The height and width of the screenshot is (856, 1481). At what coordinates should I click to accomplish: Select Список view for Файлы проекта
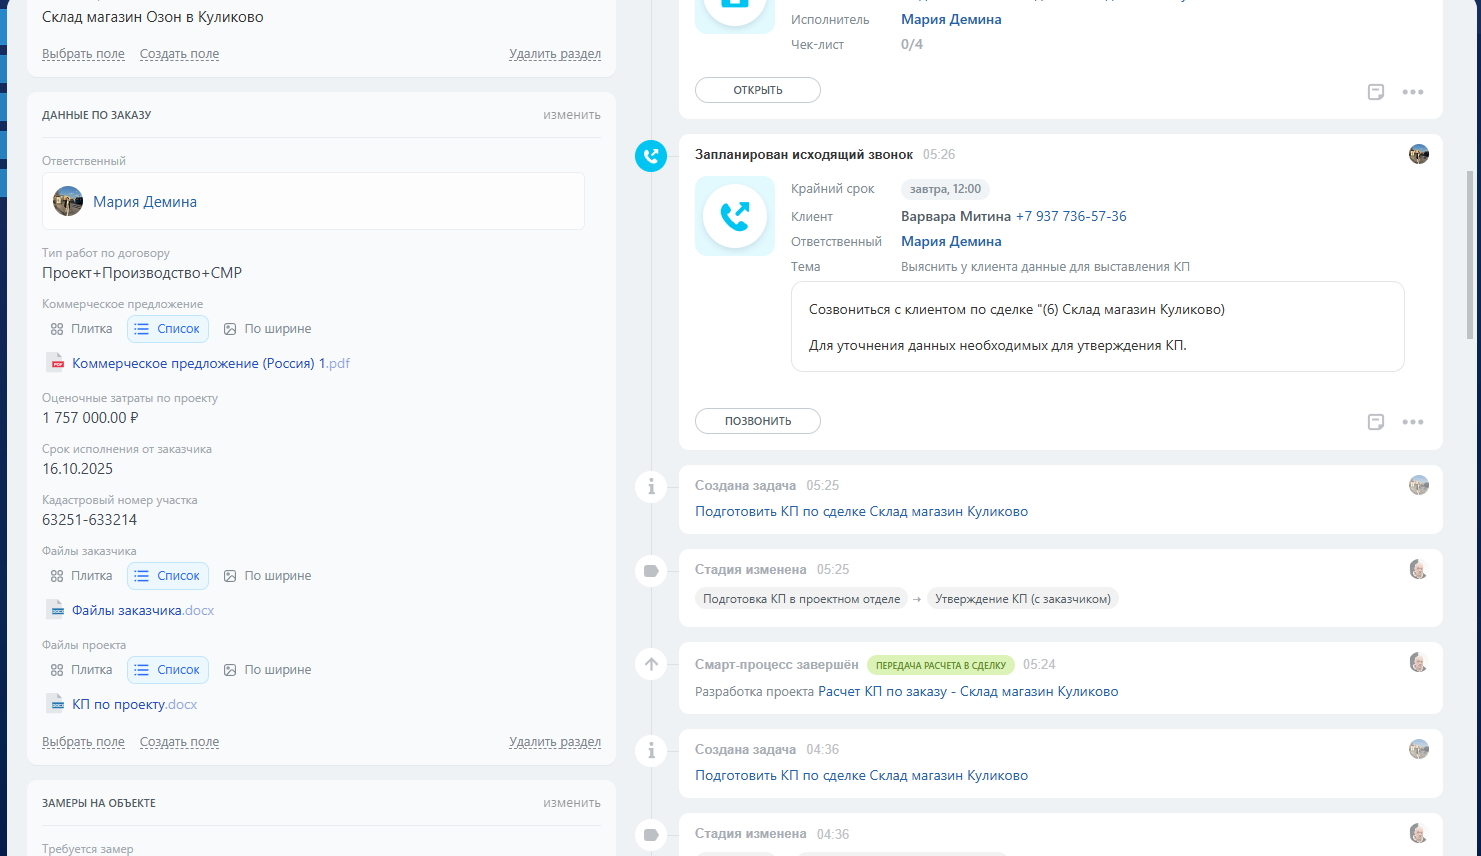pos(168,670)
